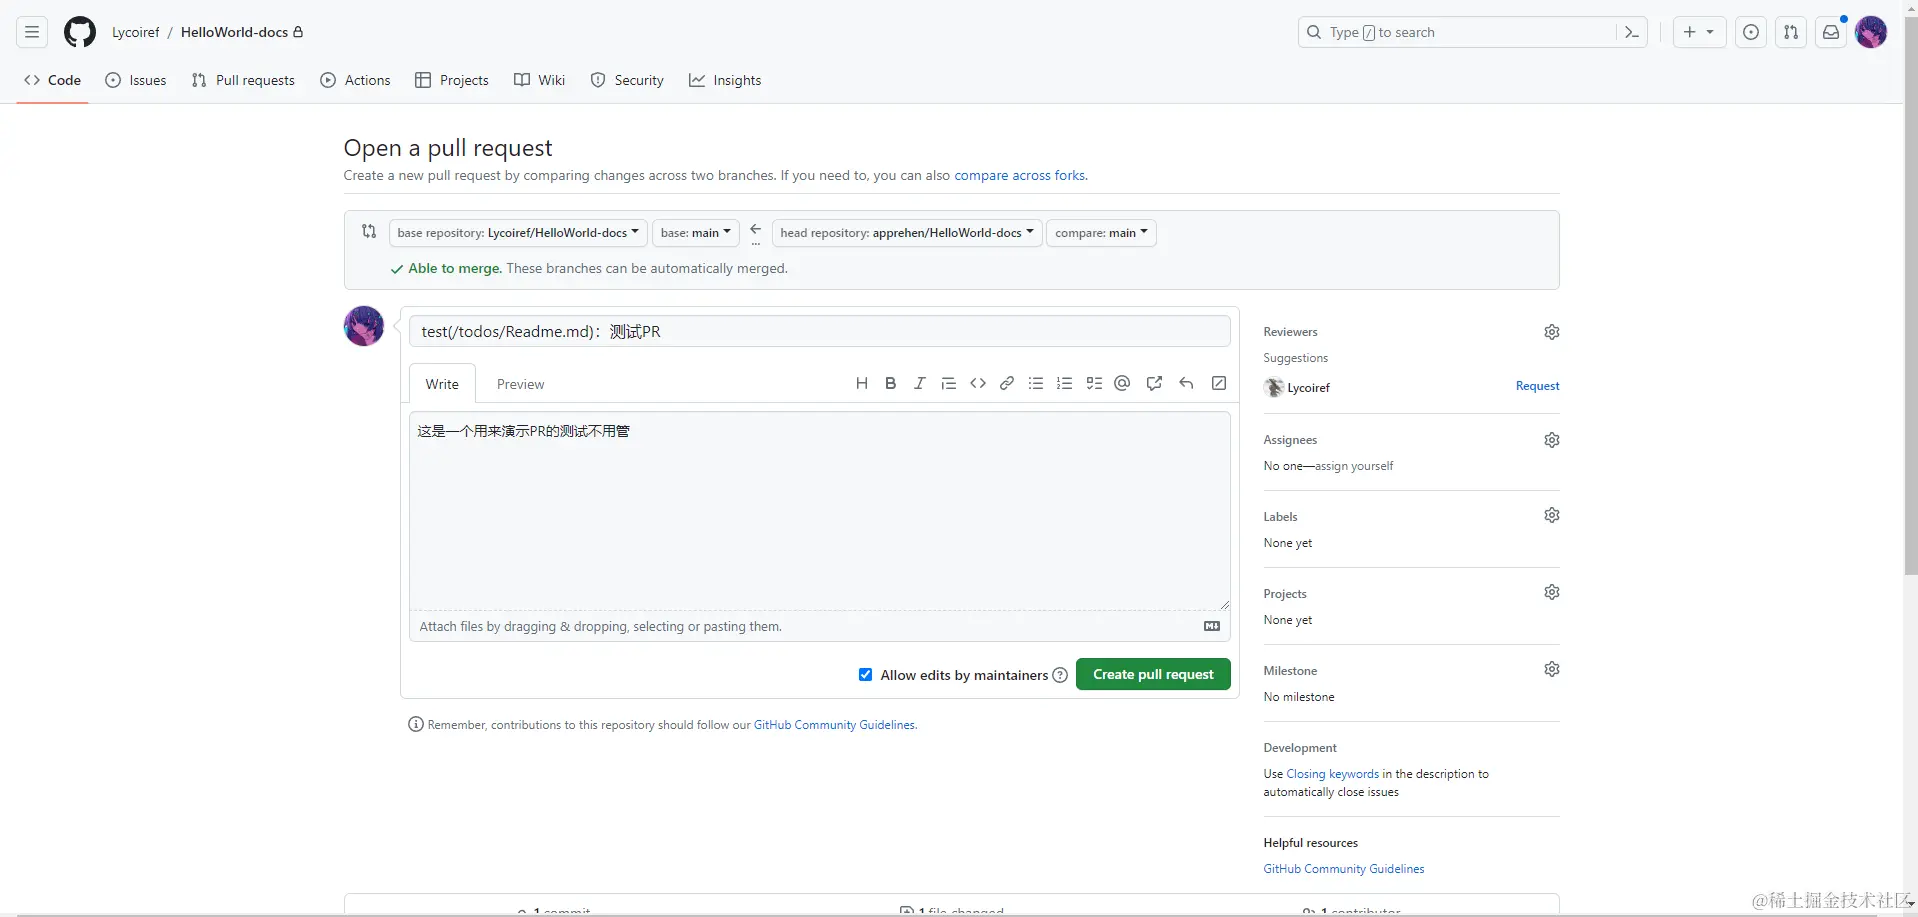Open the sidebar Projects gear settings
This screenshot has height=917, width=1918.
1551,592
